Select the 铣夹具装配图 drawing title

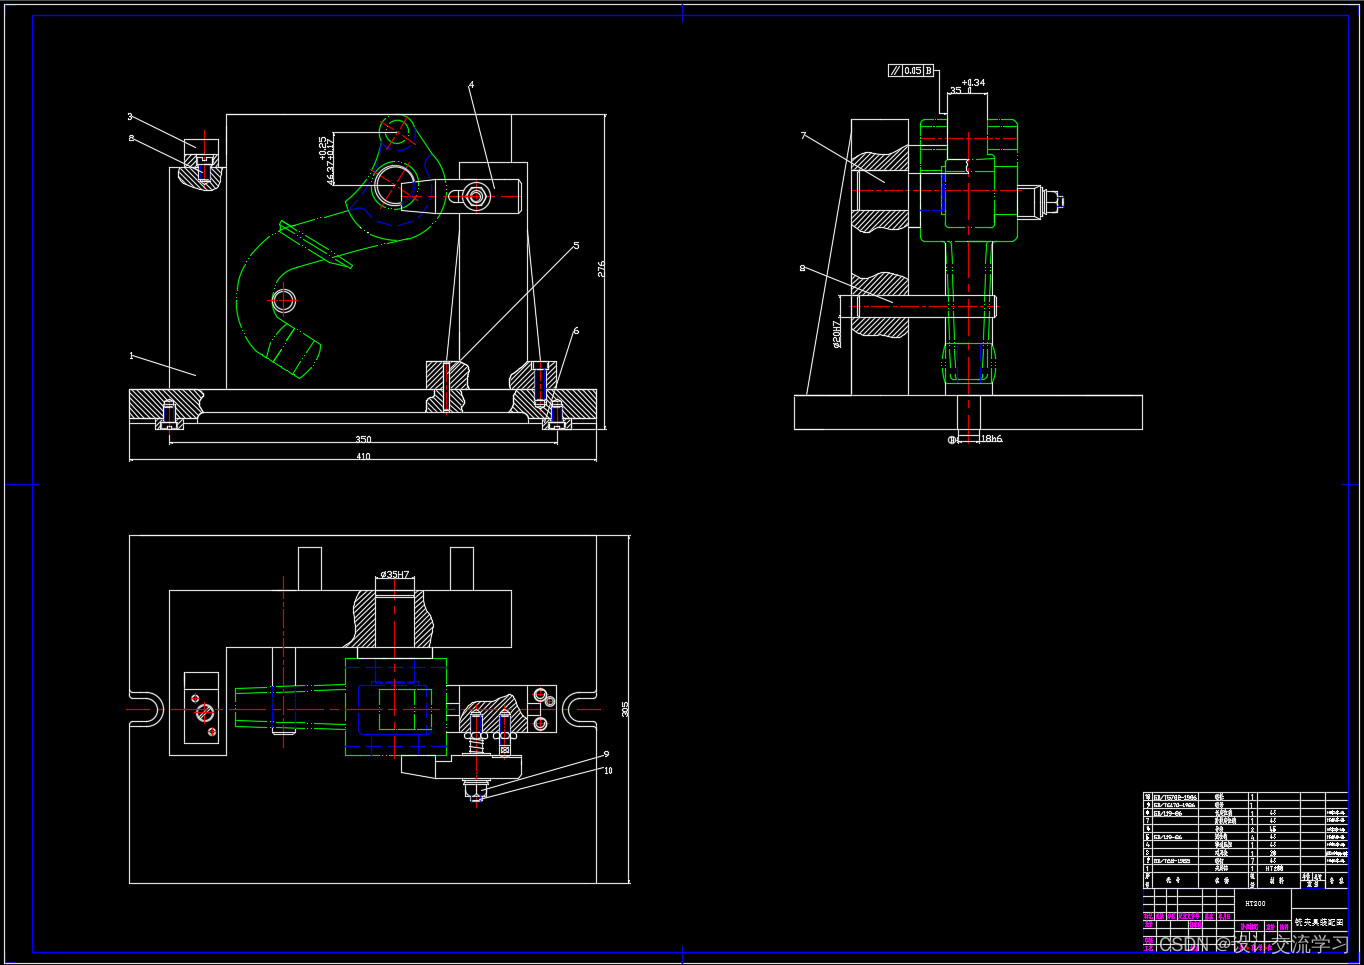1319,922
